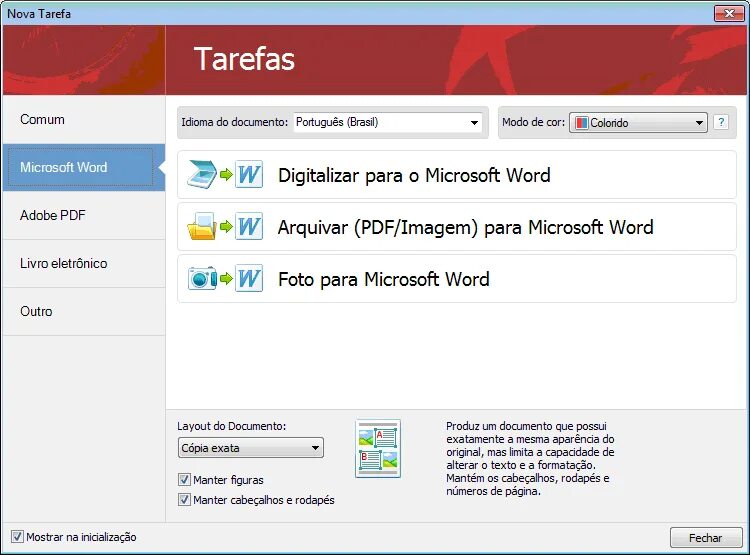The width and height of the screenshot is (750, 555).
Task: Close the Nova Tarefa window
Action: coord(729,13)
